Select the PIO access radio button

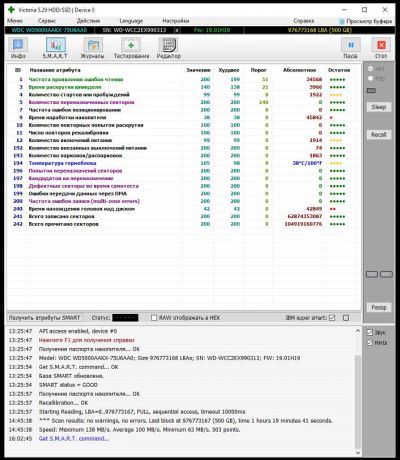pyautogui.click(x=370, y=78)
